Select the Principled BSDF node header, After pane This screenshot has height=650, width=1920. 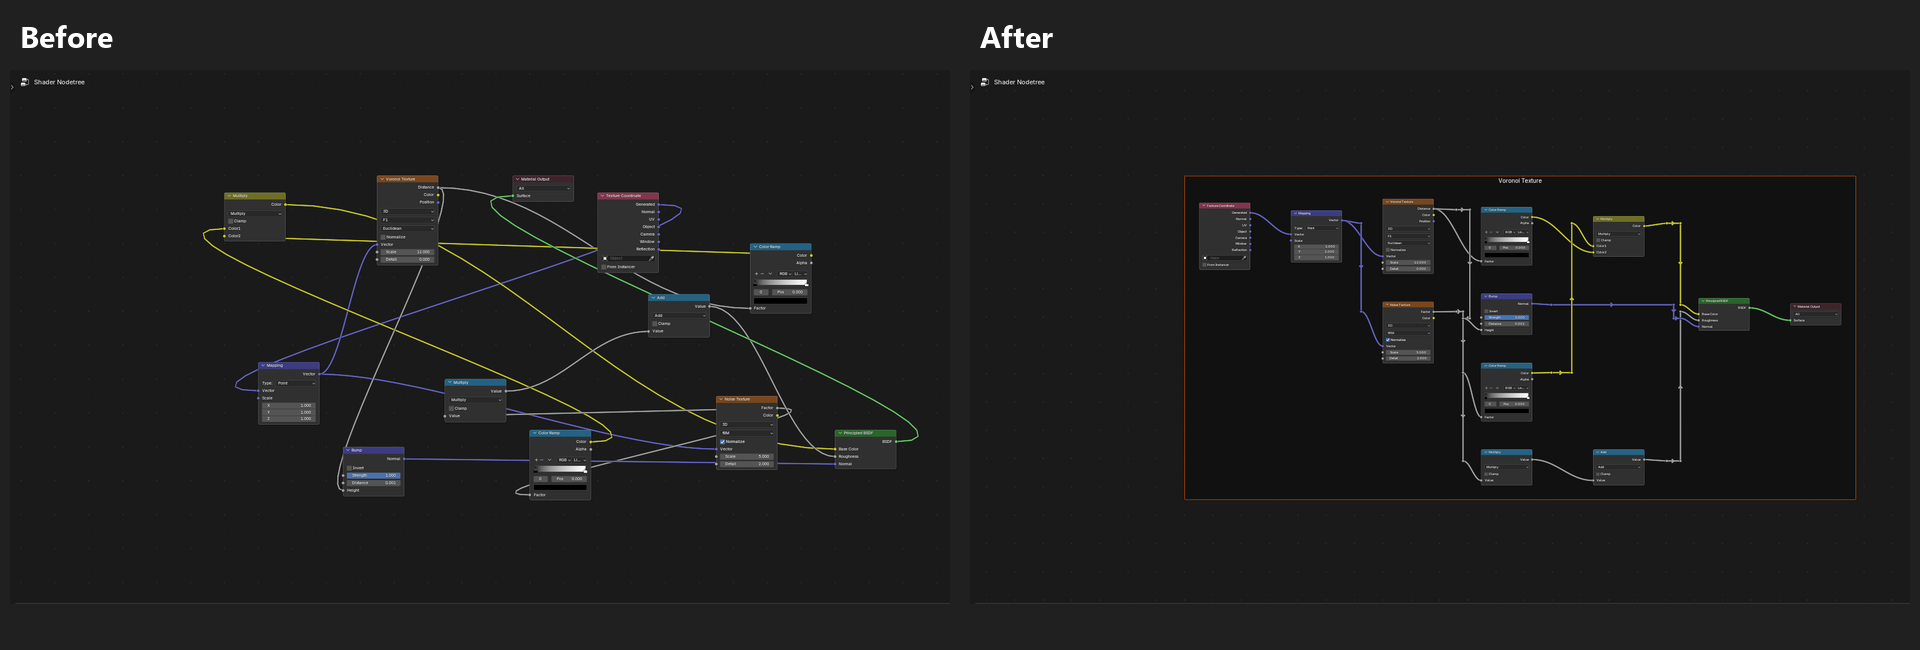coord(1724,300)
